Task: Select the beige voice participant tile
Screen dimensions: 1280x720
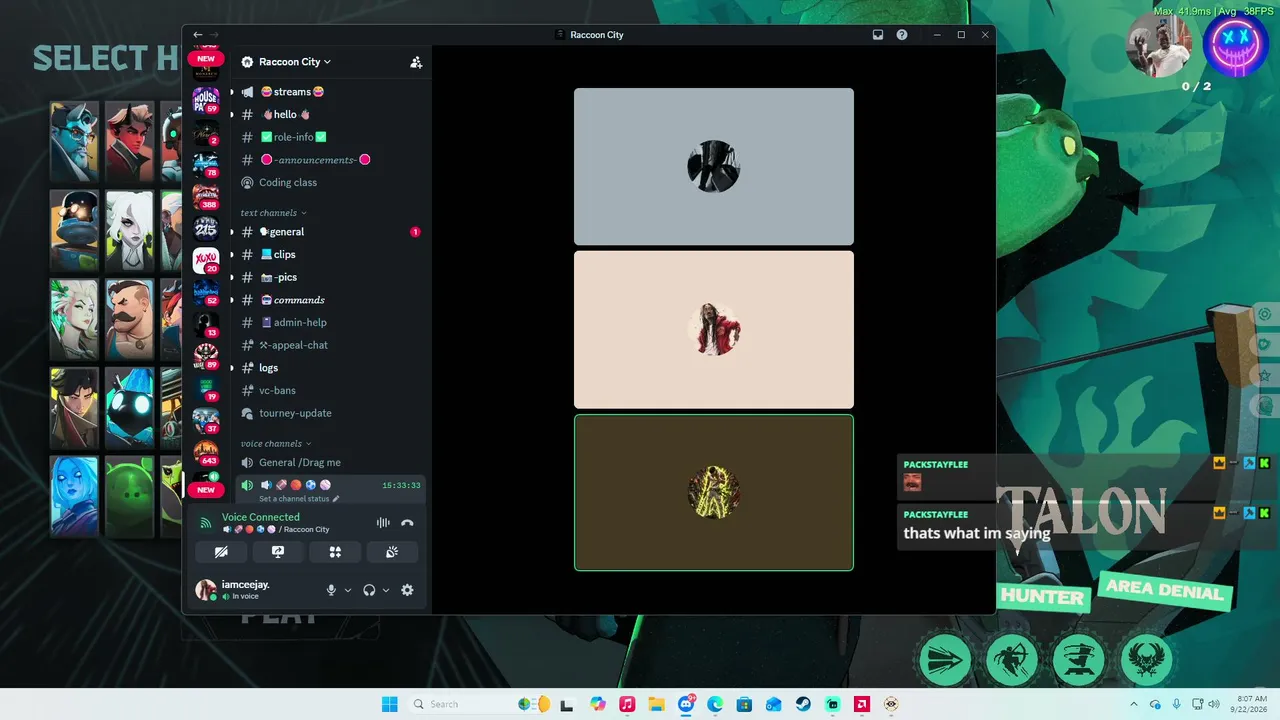Action: pos(714,329)
